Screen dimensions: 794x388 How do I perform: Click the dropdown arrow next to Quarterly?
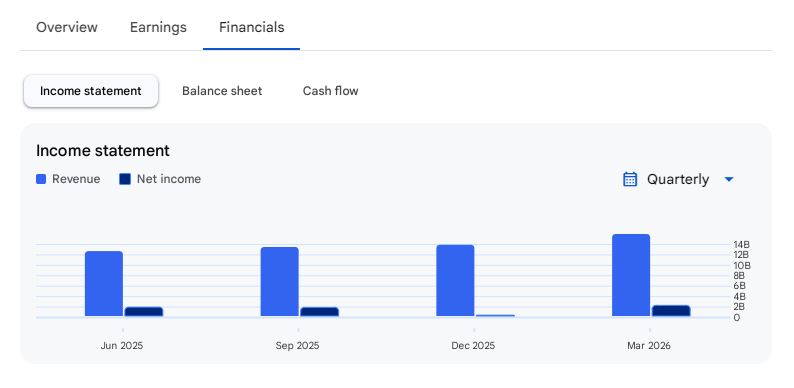(x=729, y=179)
